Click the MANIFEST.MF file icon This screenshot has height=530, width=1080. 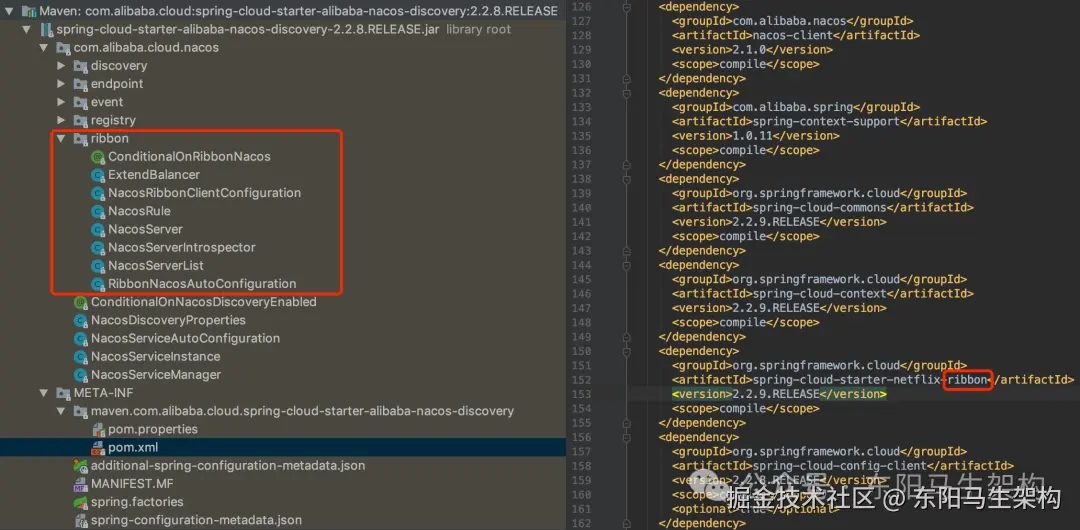tap(81, 484)
